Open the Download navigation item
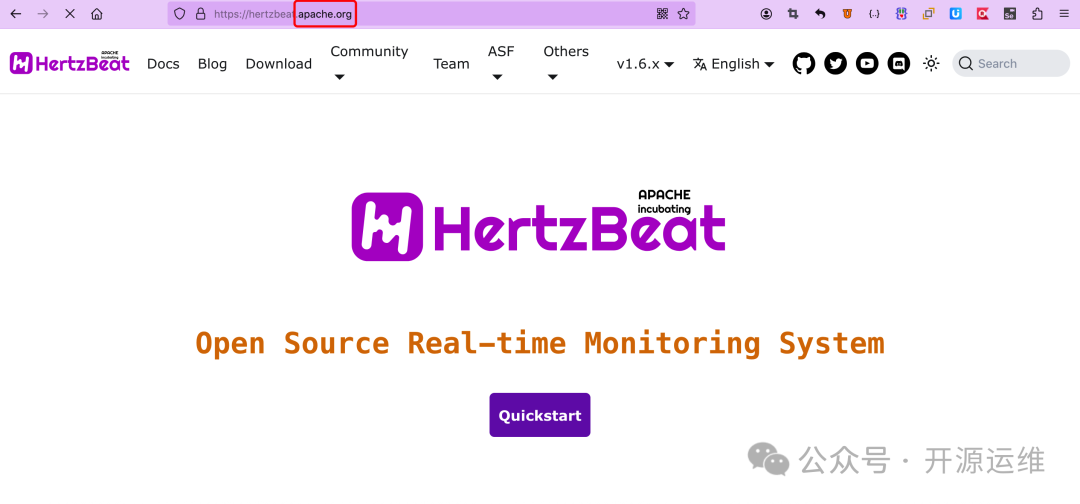Screen dimensions: 1080x504 click(279, 64)
